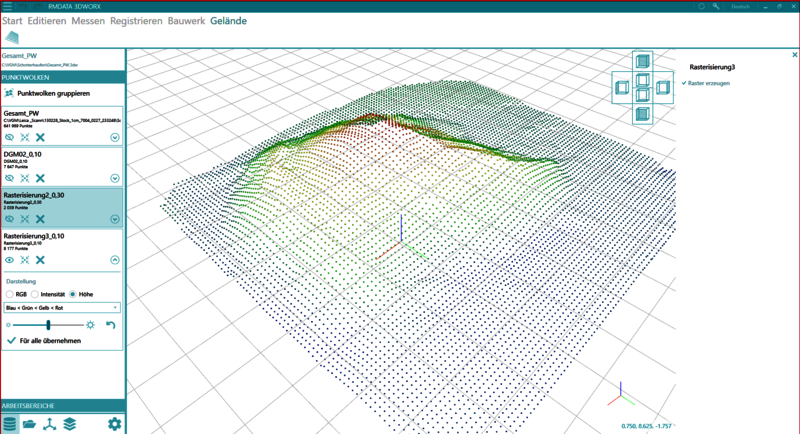This screenshot has width=800, height=434.
Task: Click the rasterize terrain ribbon icon
Action: click(x=12, y=37)
